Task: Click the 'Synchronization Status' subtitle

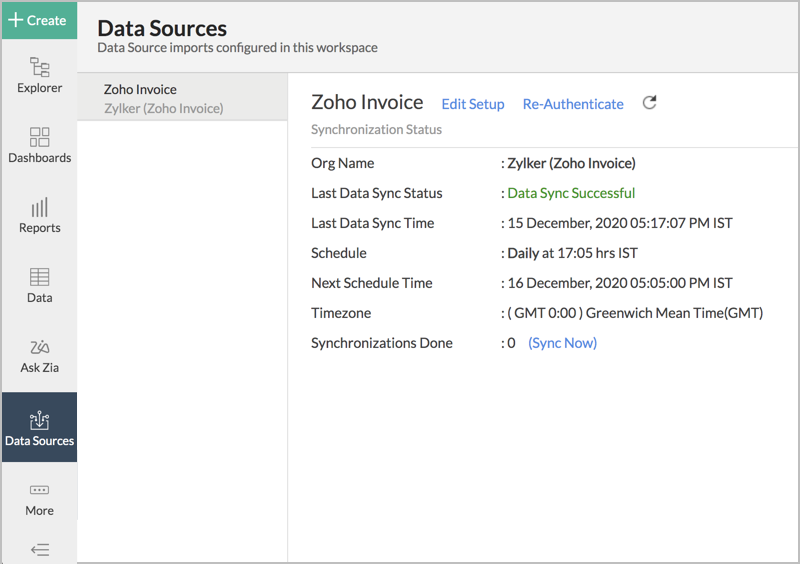Action: [376, 130]
